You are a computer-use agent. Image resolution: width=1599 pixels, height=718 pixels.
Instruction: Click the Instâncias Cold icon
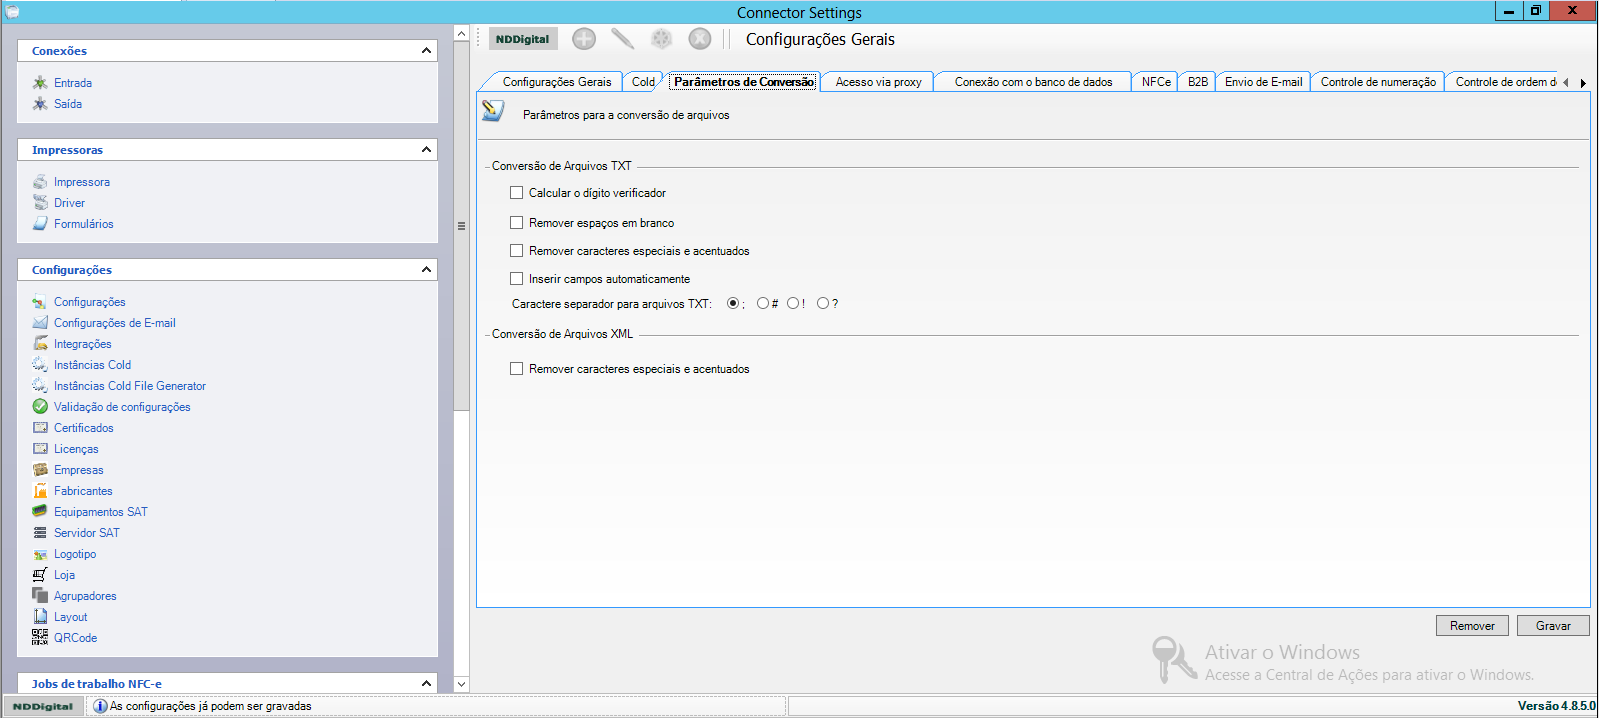click(40, 365)
